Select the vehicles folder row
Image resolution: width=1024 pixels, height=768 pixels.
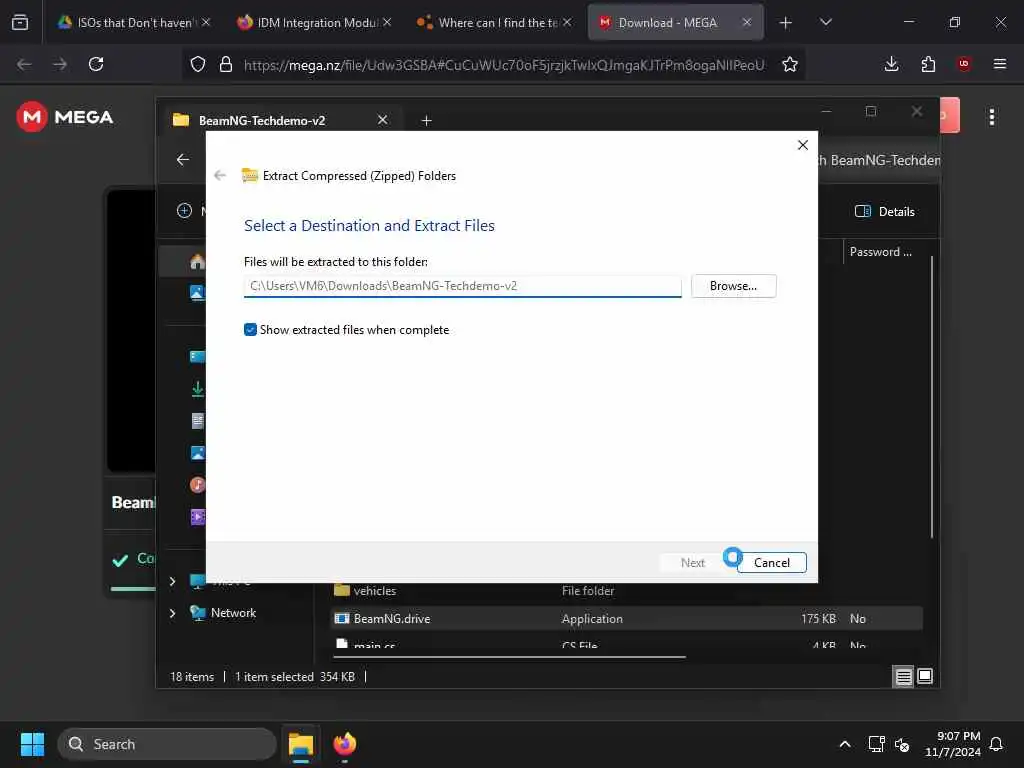tap(627, 590)
